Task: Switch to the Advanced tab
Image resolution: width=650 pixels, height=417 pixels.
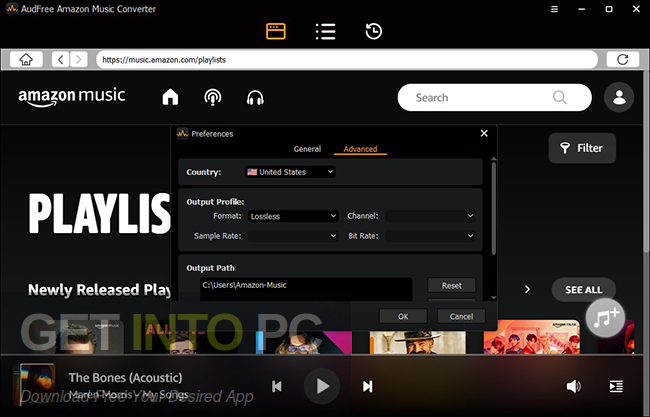Action: 360,149
